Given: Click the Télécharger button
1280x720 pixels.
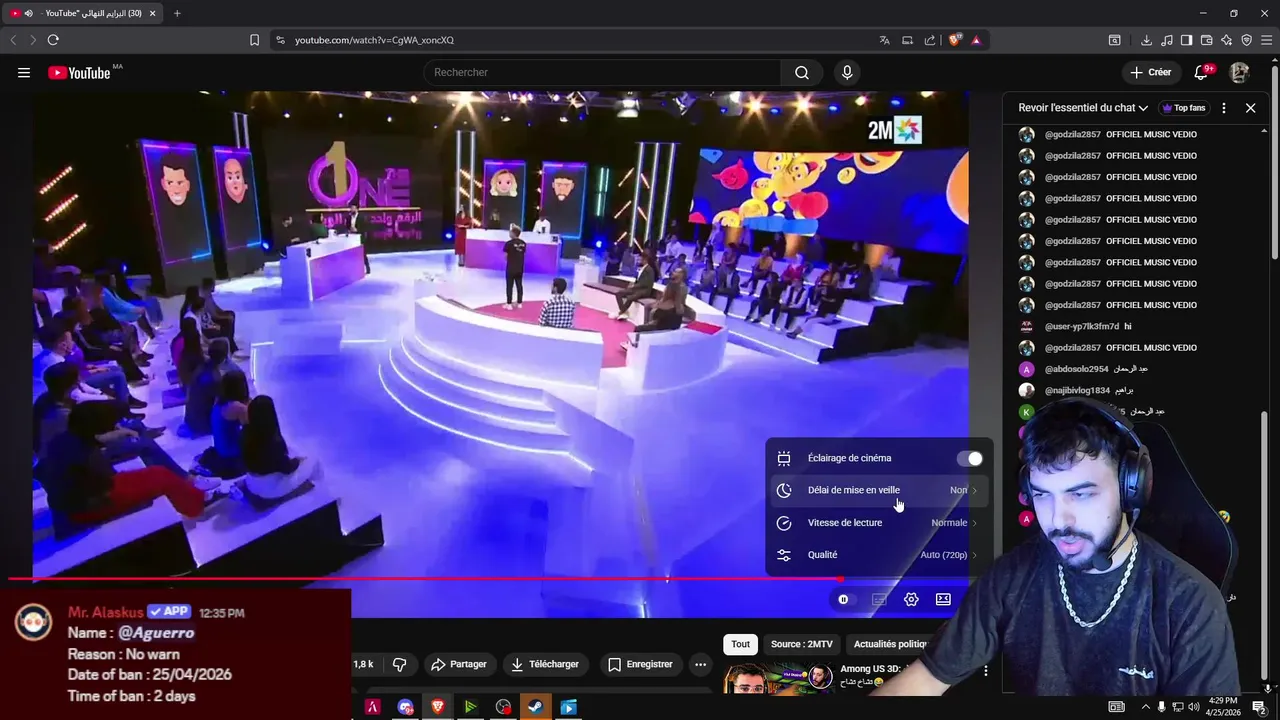Looking at the screenshot, I should [546, 664].
